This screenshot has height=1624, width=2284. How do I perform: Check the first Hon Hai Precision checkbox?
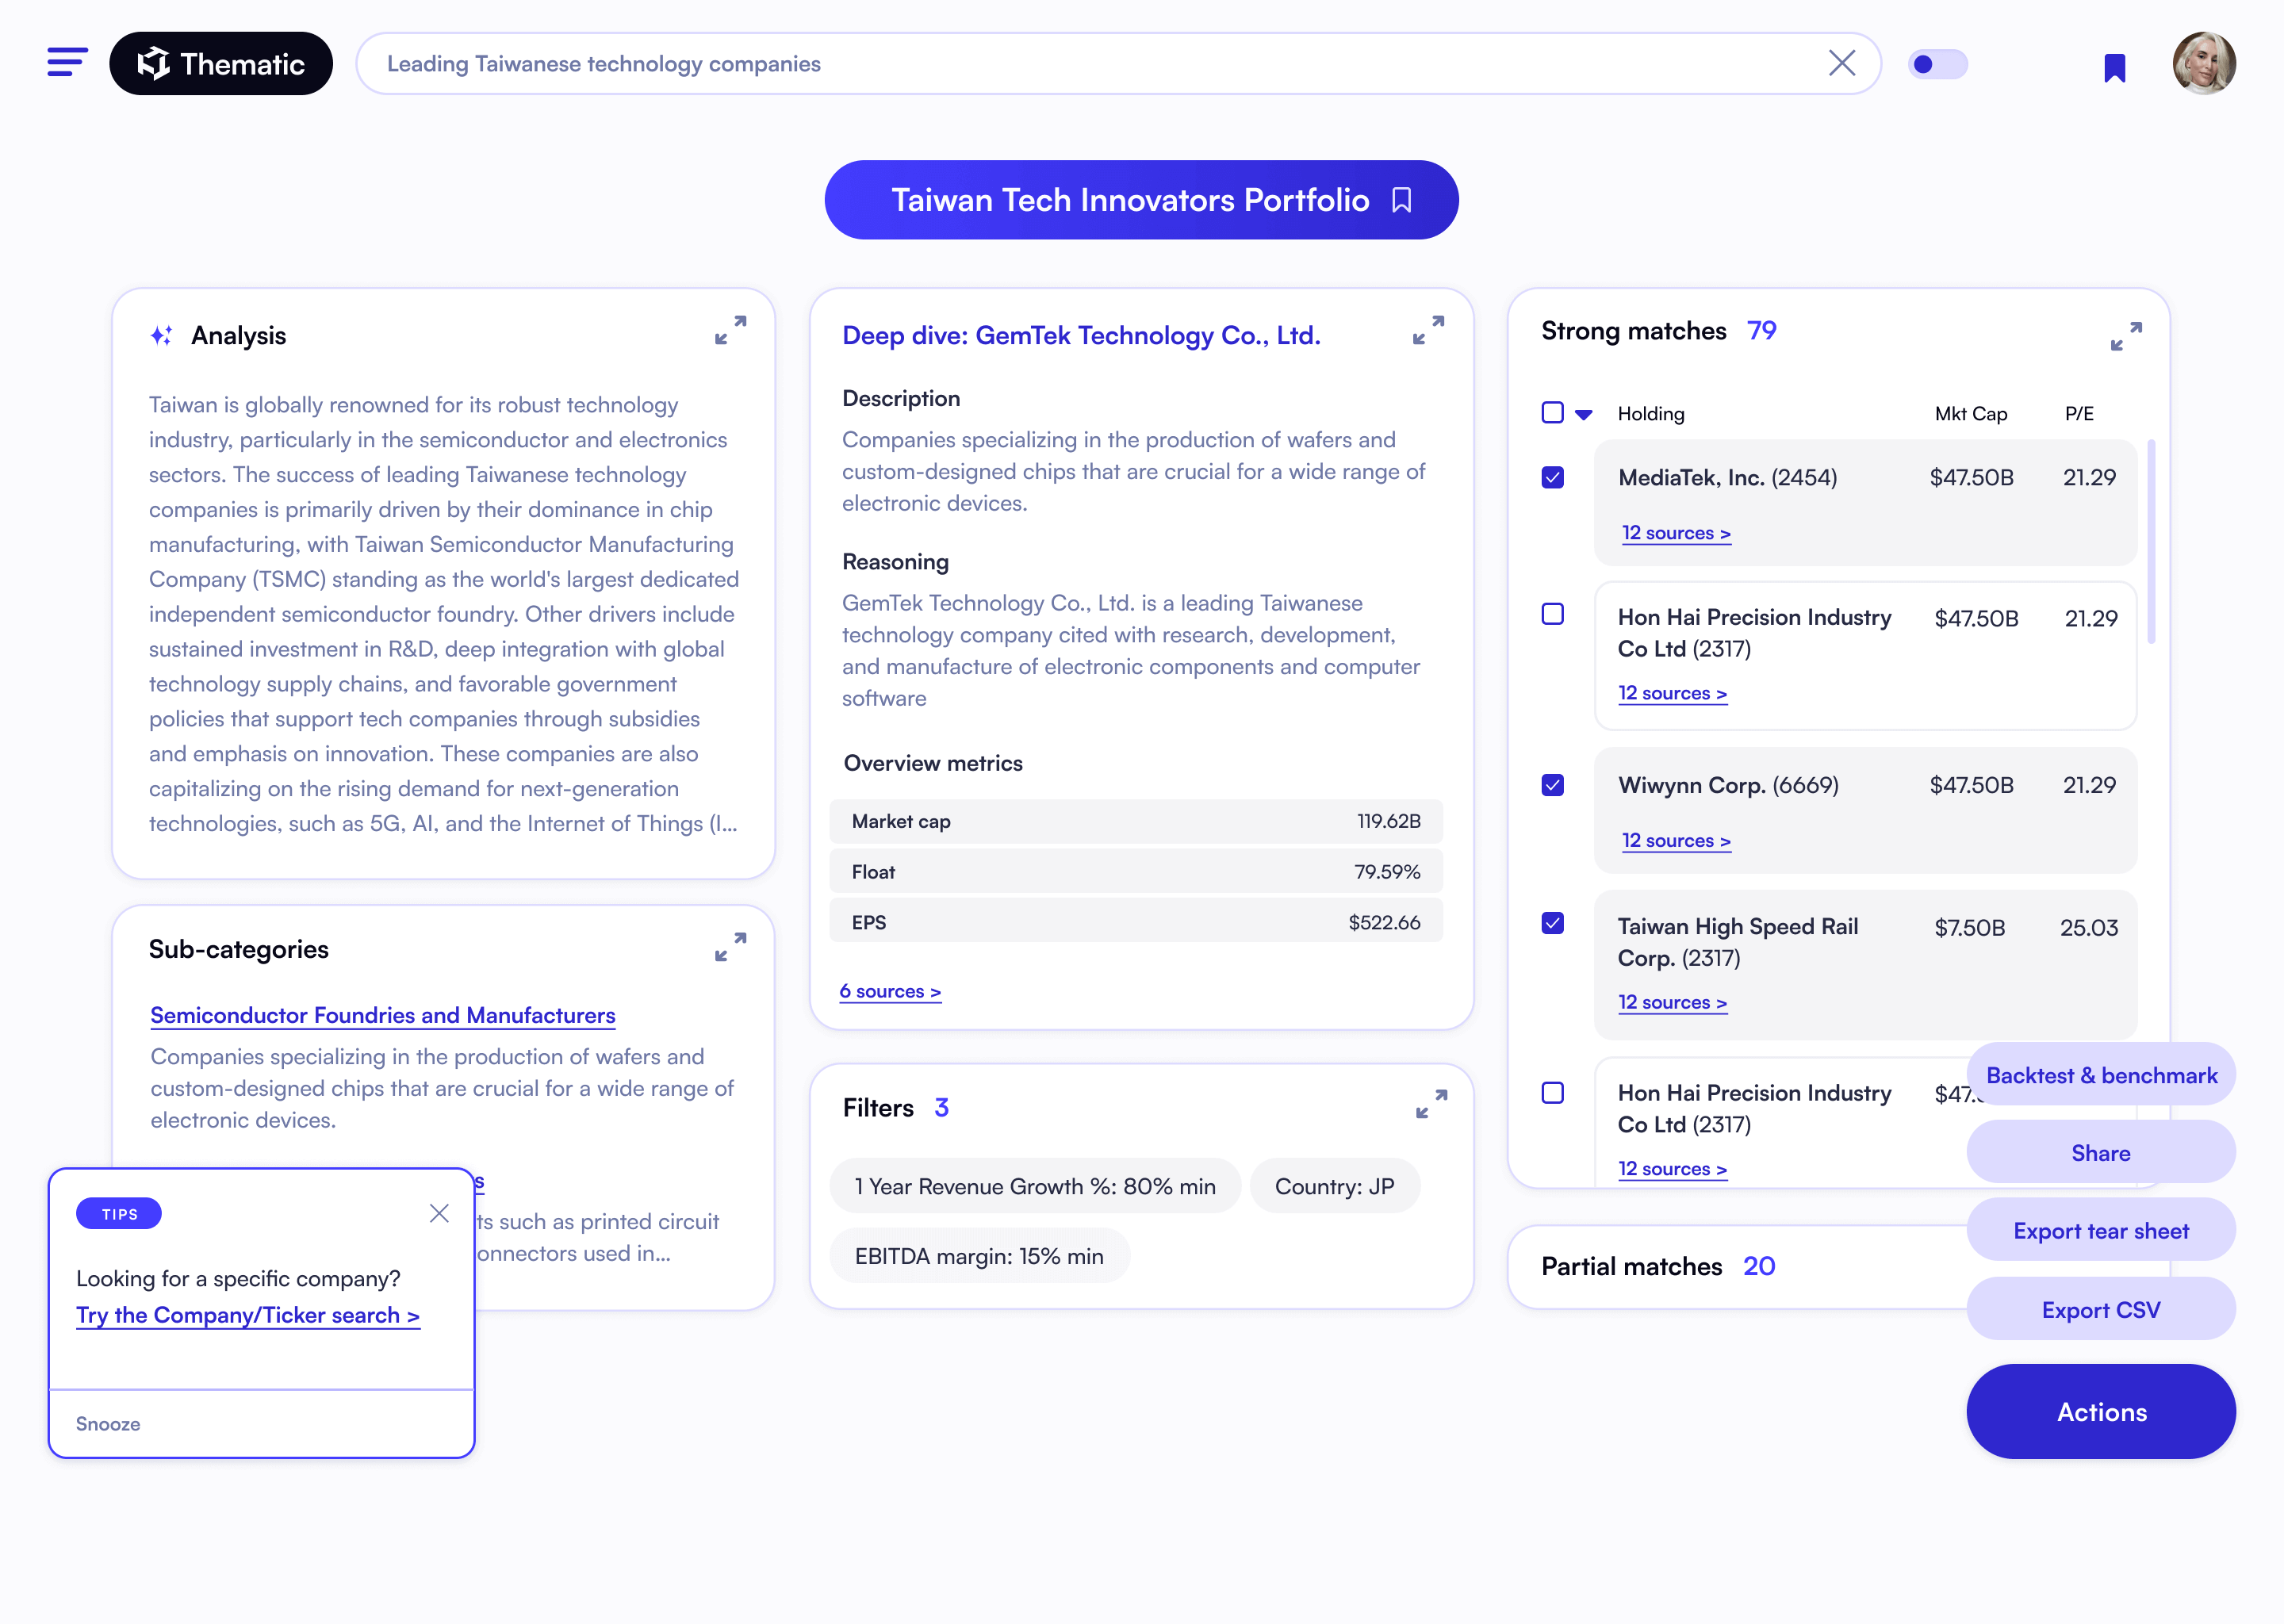[x=1552, y=614]
